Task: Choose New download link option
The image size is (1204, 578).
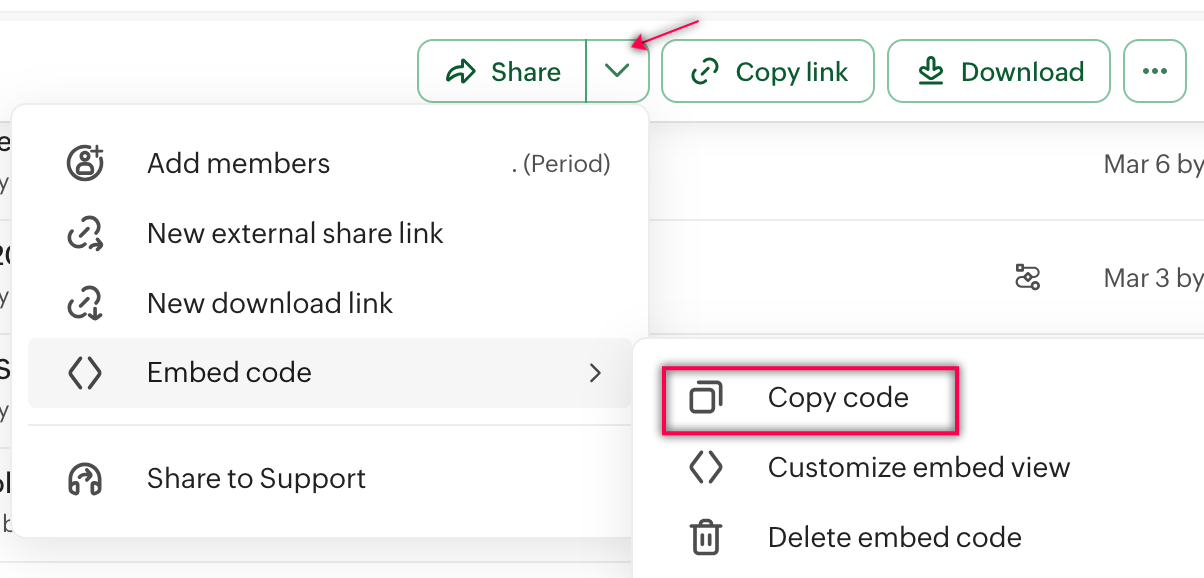Action: click(270, 304)
